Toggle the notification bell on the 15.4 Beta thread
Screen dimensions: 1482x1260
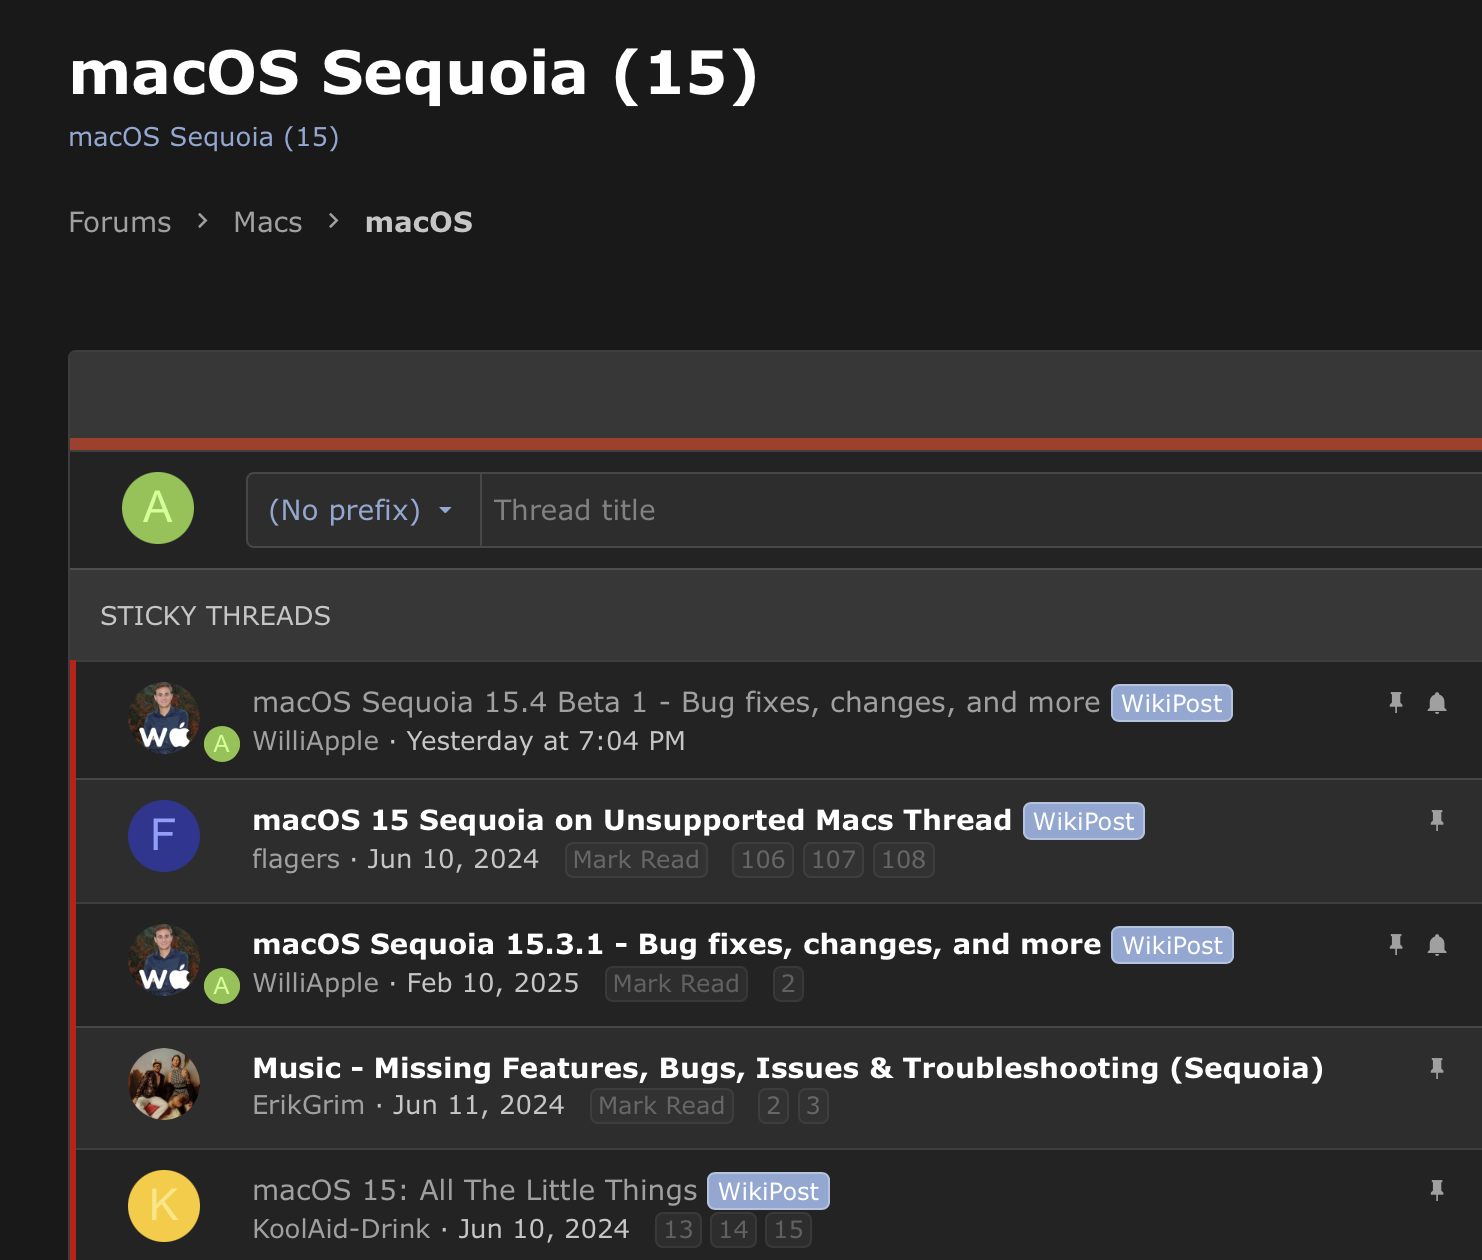1439,703
